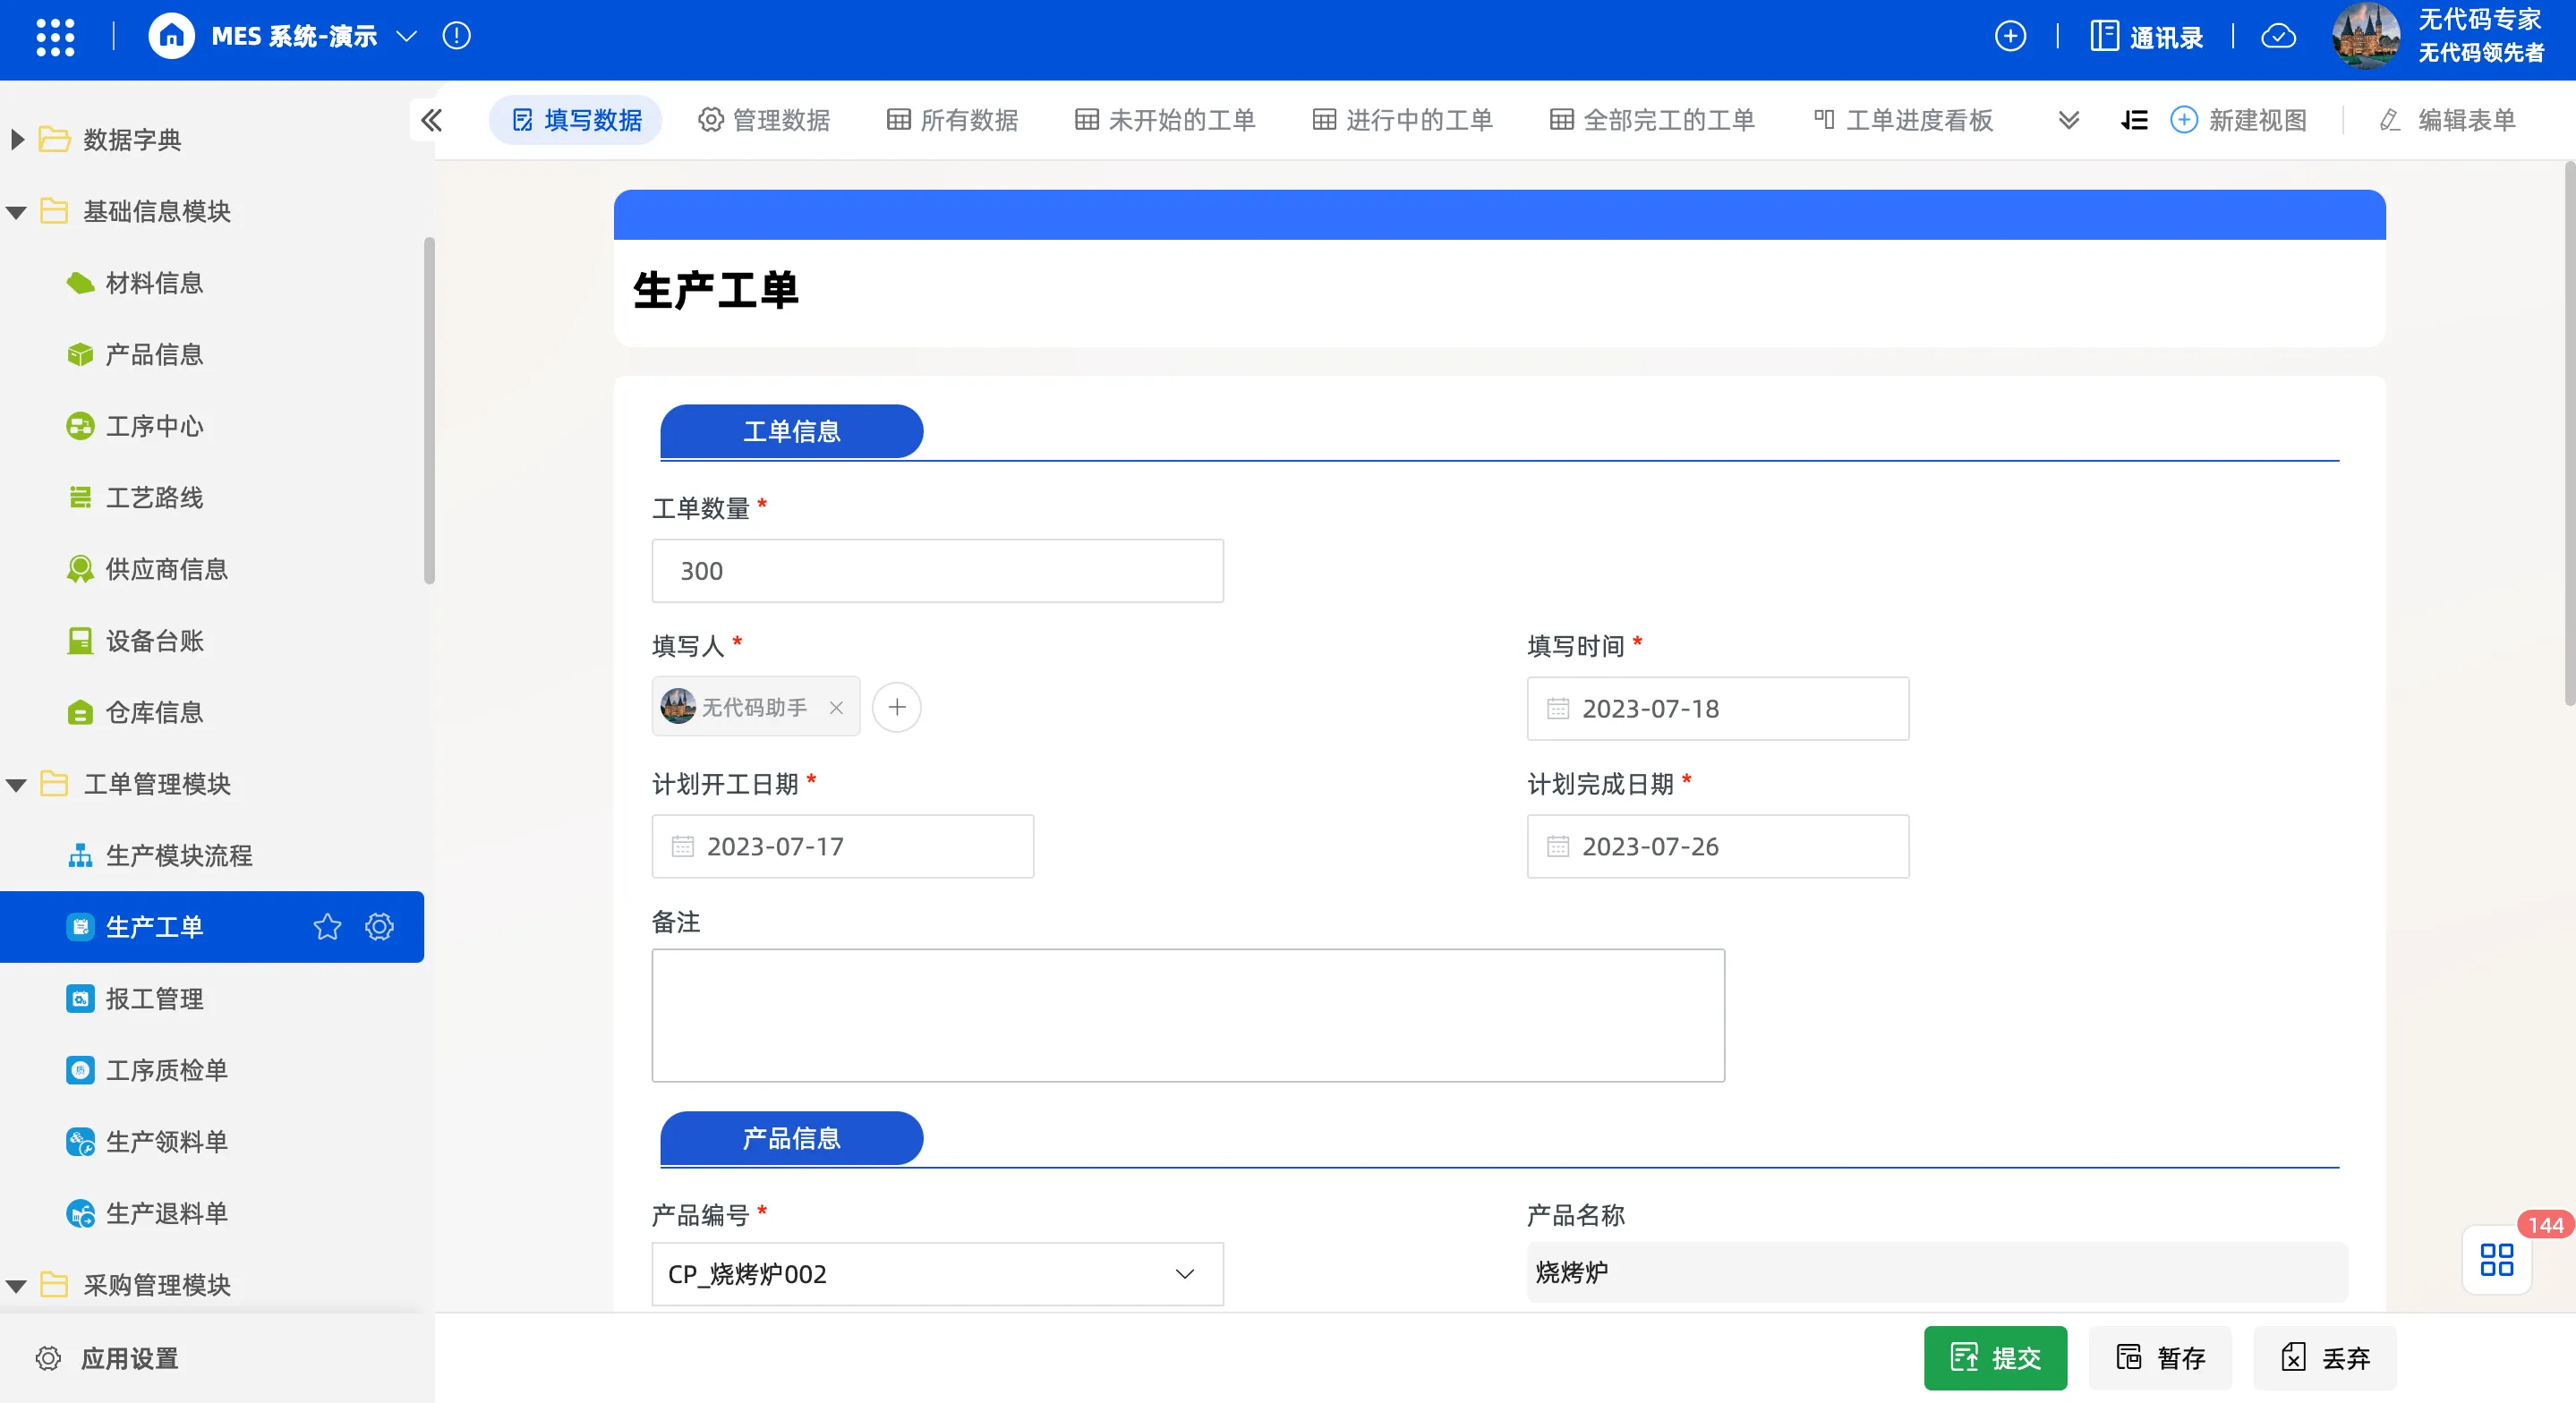Click the floating grid widget with 144 badge

[x=2496, y=1259]
